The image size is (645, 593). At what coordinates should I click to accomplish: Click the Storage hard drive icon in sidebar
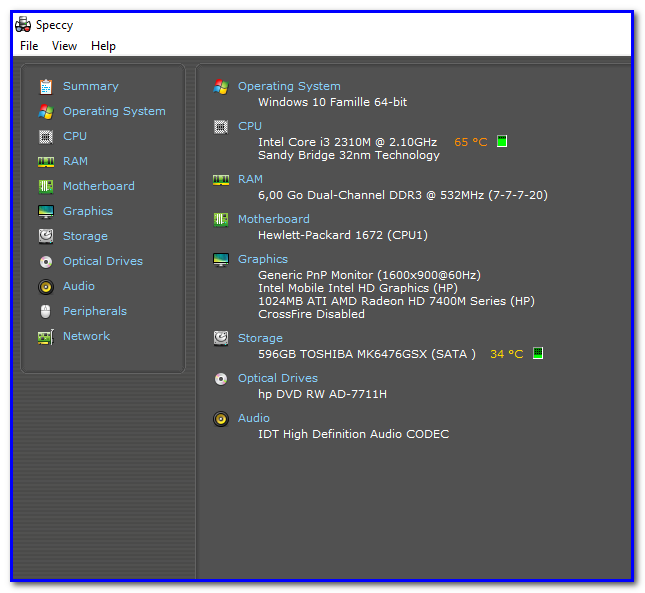(x=46, y=236)
